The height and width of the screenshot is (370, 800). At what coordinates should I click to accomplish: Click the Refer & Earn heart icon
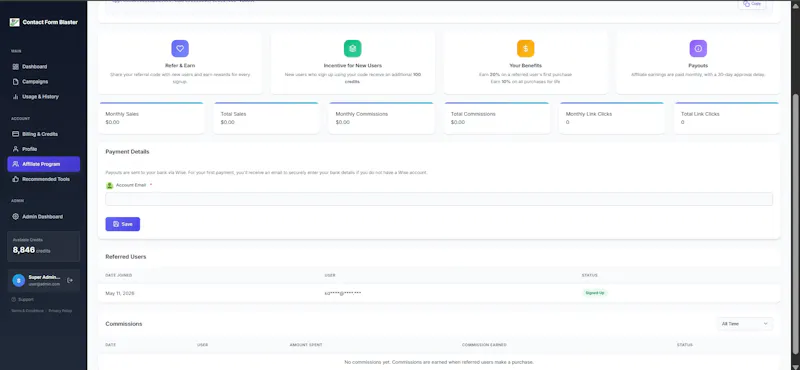tap(180, 48)
